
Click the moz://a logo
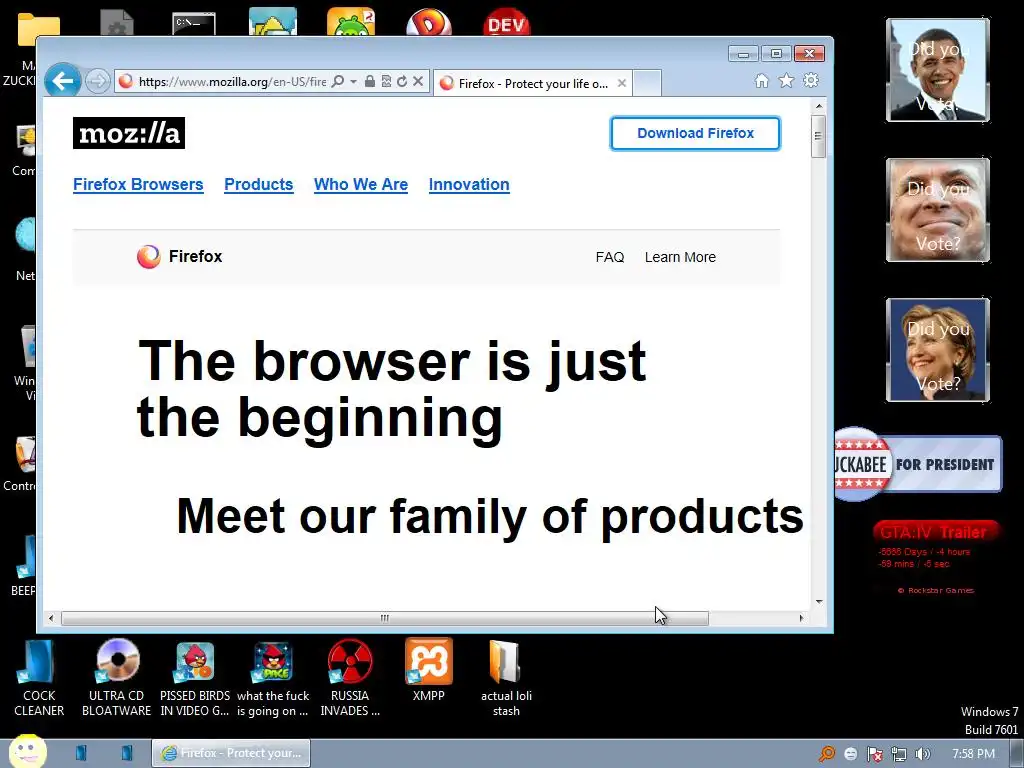(x=129, y=133)
